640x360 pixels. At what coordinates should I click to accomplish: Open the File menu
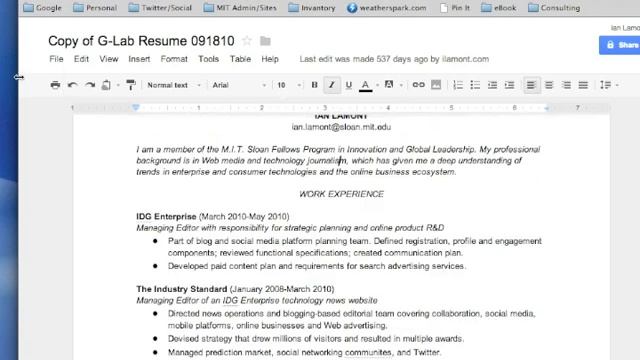(56, 59)
